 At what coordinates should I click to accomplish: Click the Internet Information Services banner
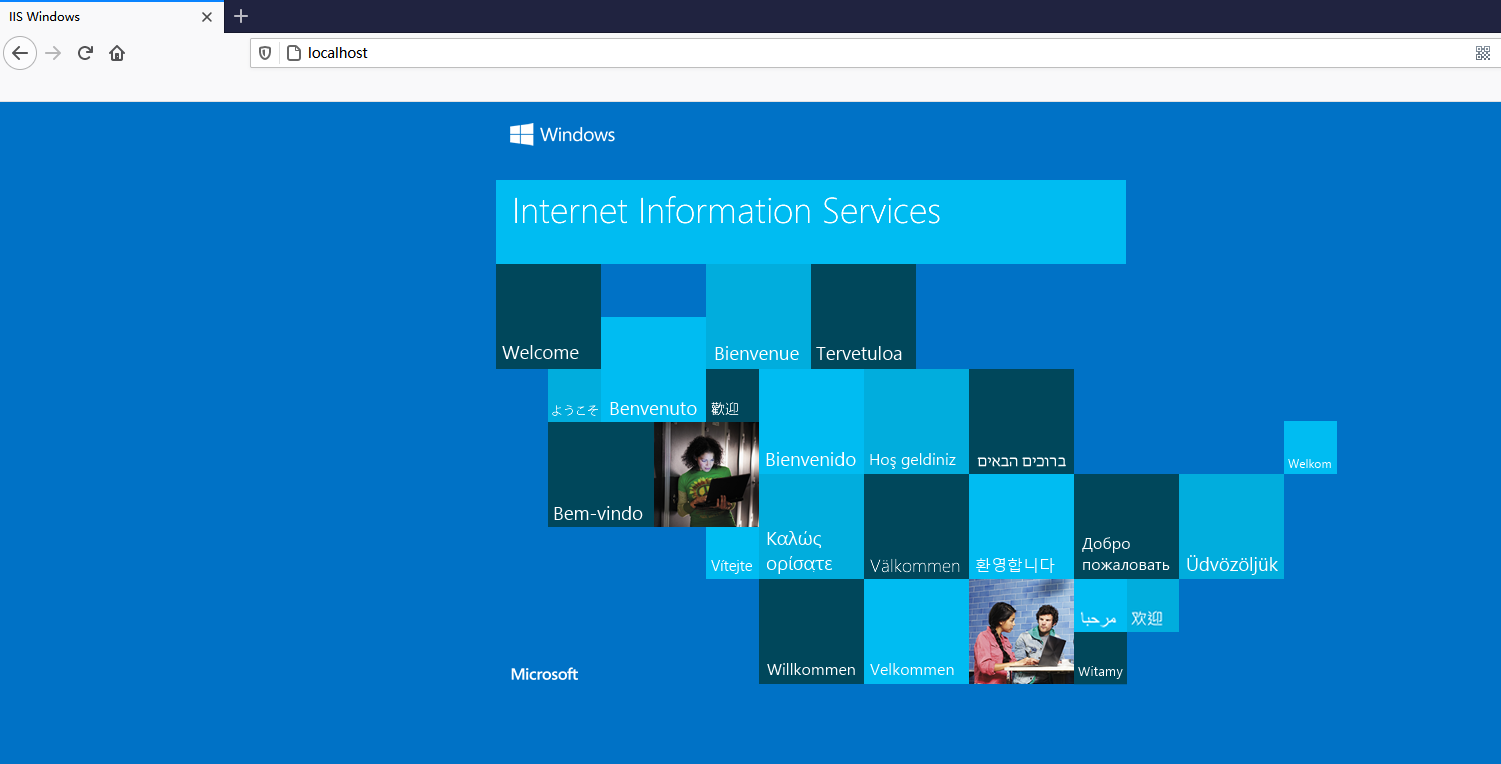pos(811,222)
